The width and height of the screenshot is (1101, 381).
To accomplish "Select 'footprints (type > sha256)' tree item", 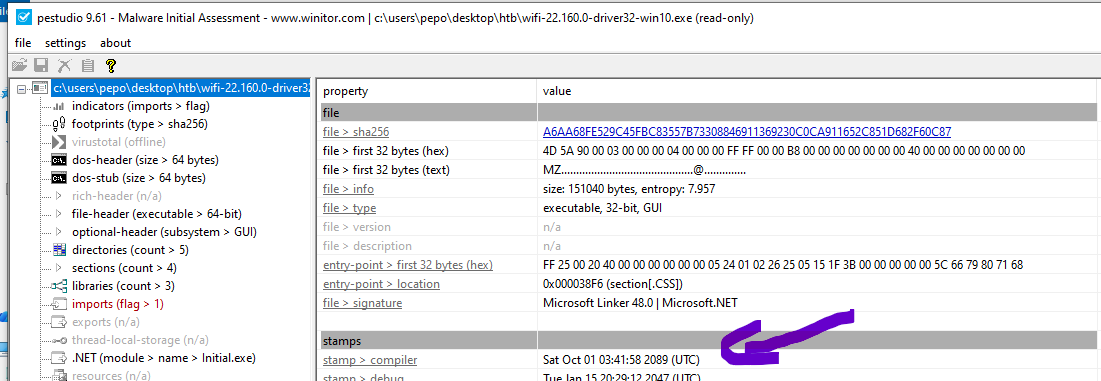I will point(140,124).
